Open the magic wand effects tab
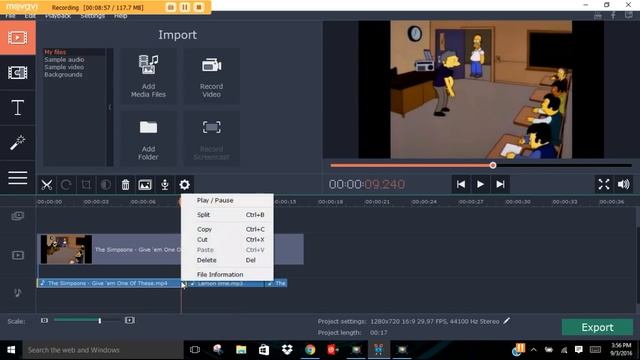This screenshot has height=360, width=640. click(18, 143)
